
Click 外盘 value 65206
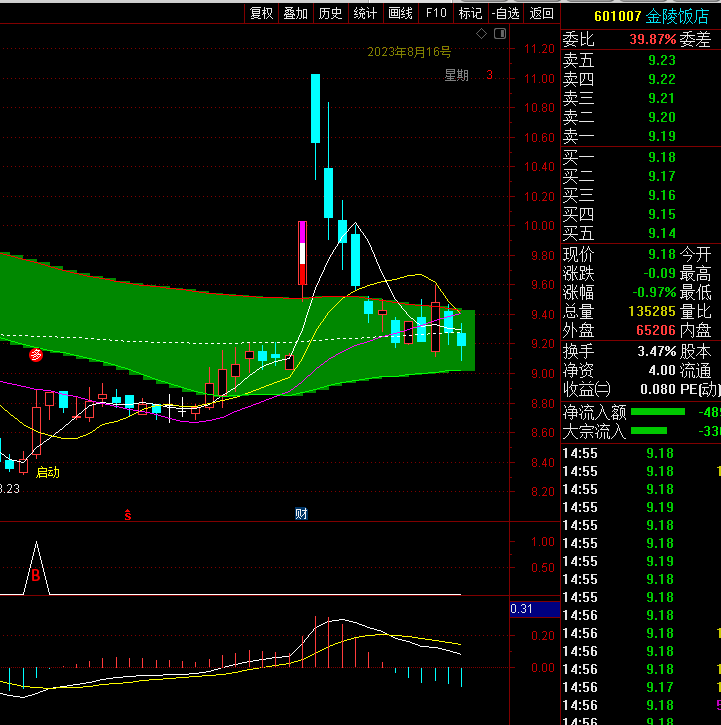656,330
